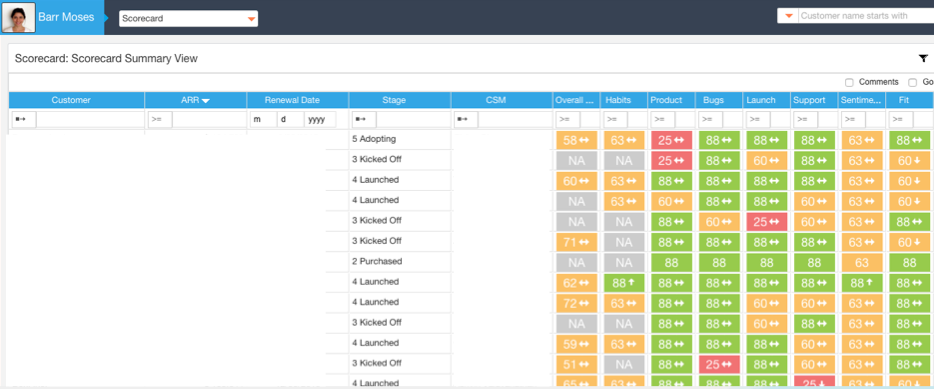The width and height of the screenshot is (934, 389).
Task: Click the orange arrow beside customer search
Action: tap(789, 16)
